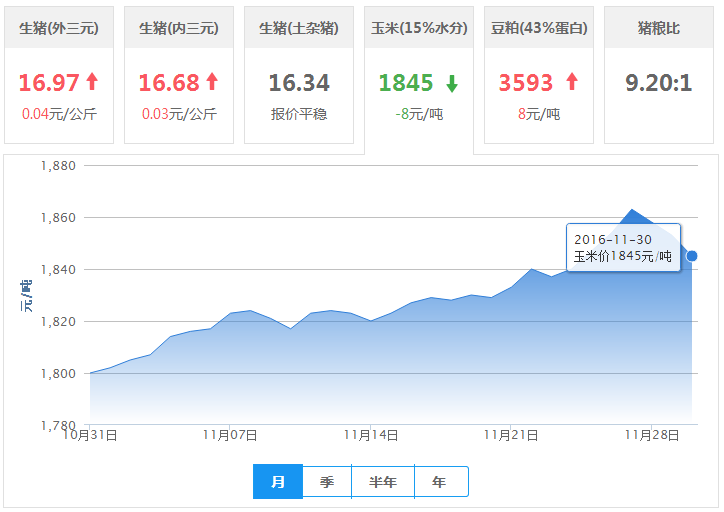
Task: Click the 11月28日 axis label
Action: tap(652, 435)
